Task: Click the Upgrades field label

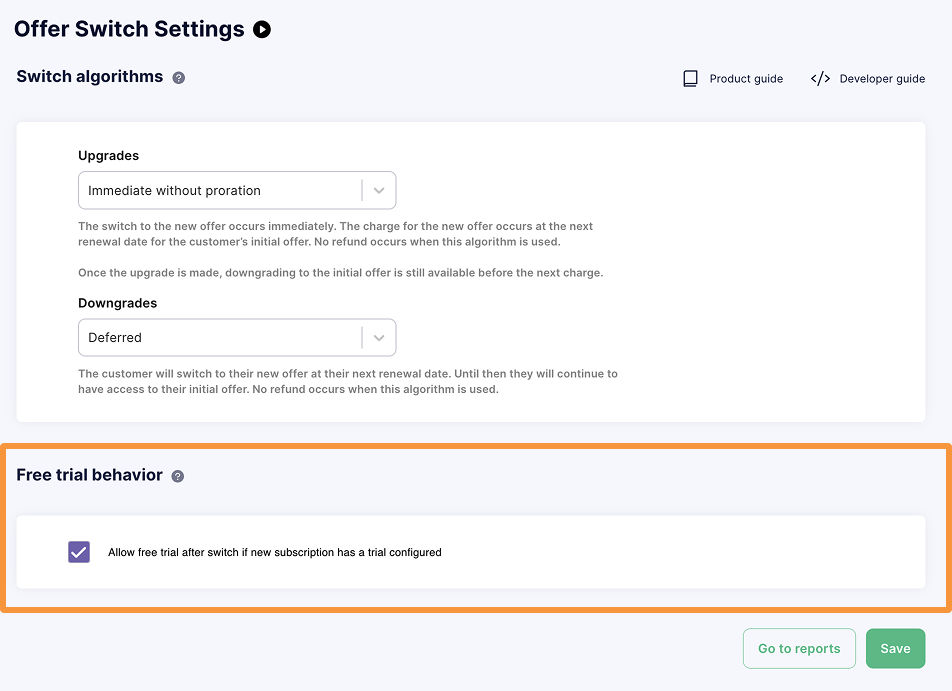Action: click(109, 155)
